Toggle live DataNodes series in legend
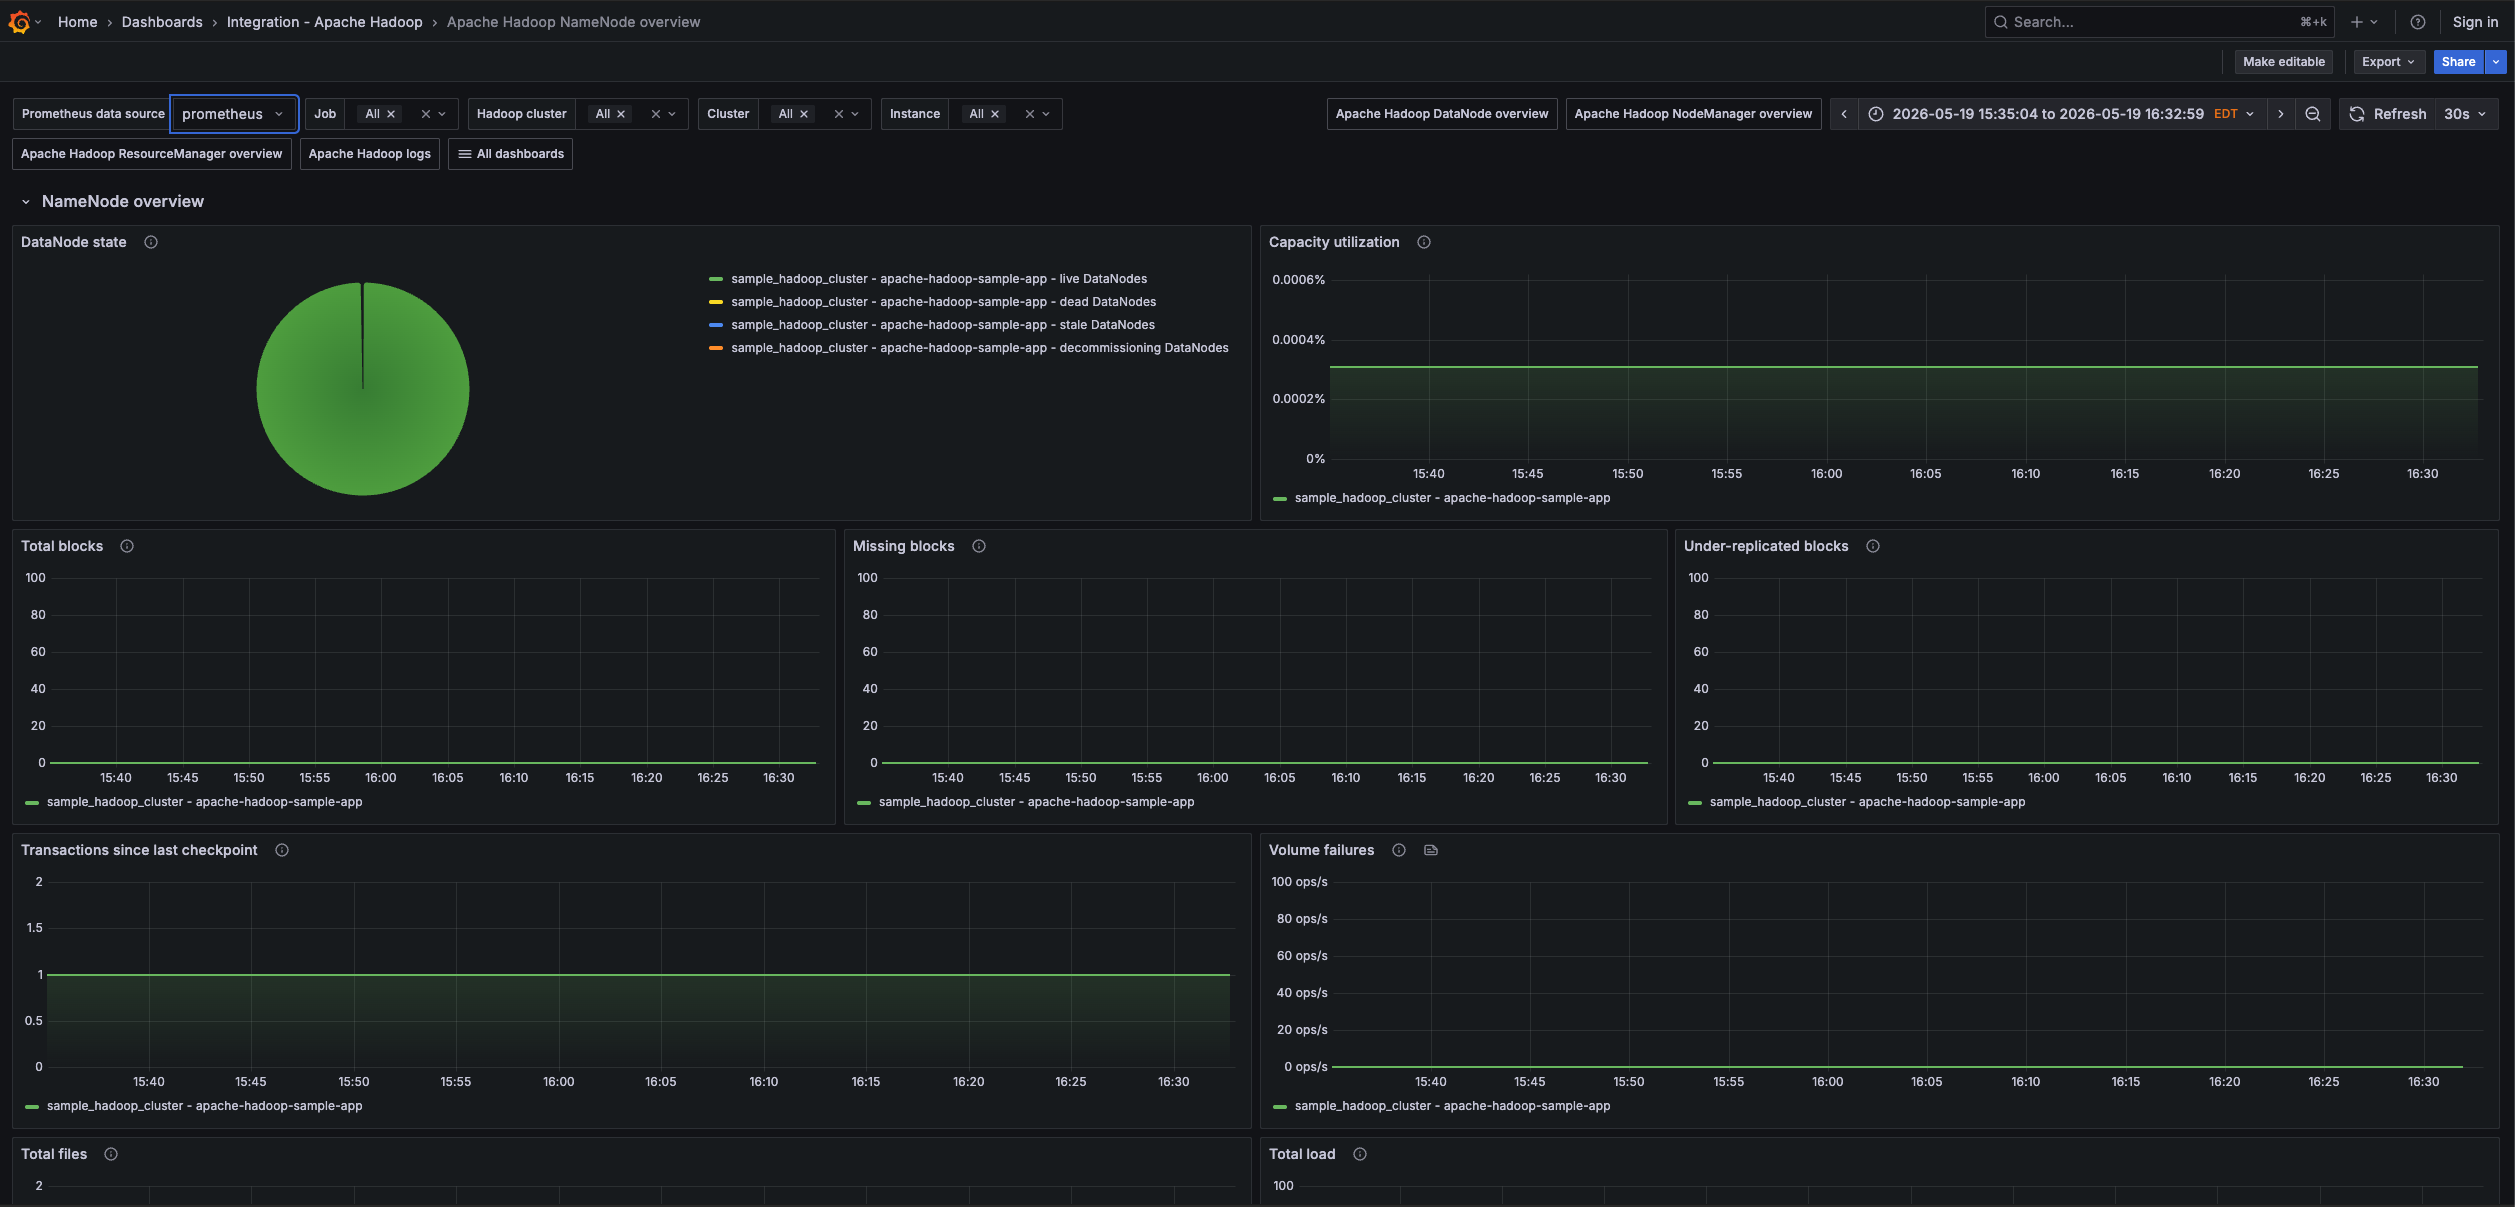 click(x=938, y=279)
